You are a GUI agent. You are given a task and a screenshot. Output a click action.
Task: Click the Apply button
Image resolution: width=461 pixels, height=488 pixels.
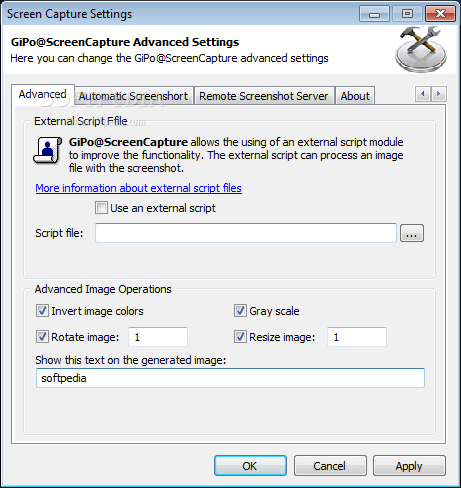409,466
